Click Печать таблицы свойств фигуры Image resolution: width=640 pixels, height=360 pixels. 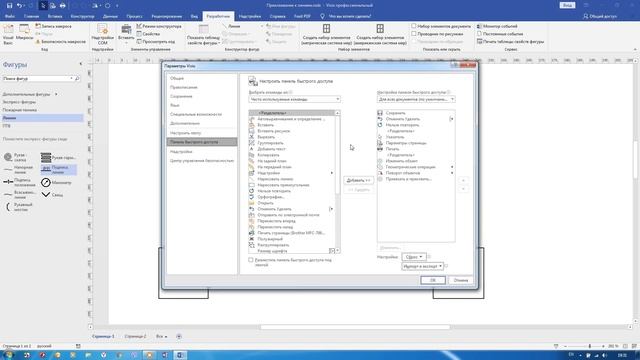tap(510, 42)
